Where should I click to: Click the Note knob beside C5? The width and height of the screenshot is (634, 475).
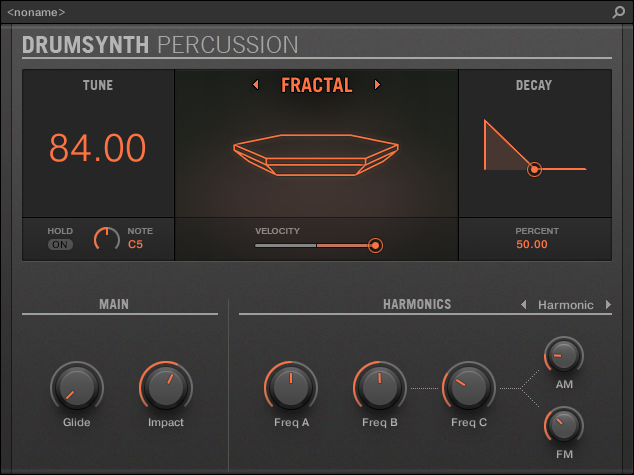[106, 239]
